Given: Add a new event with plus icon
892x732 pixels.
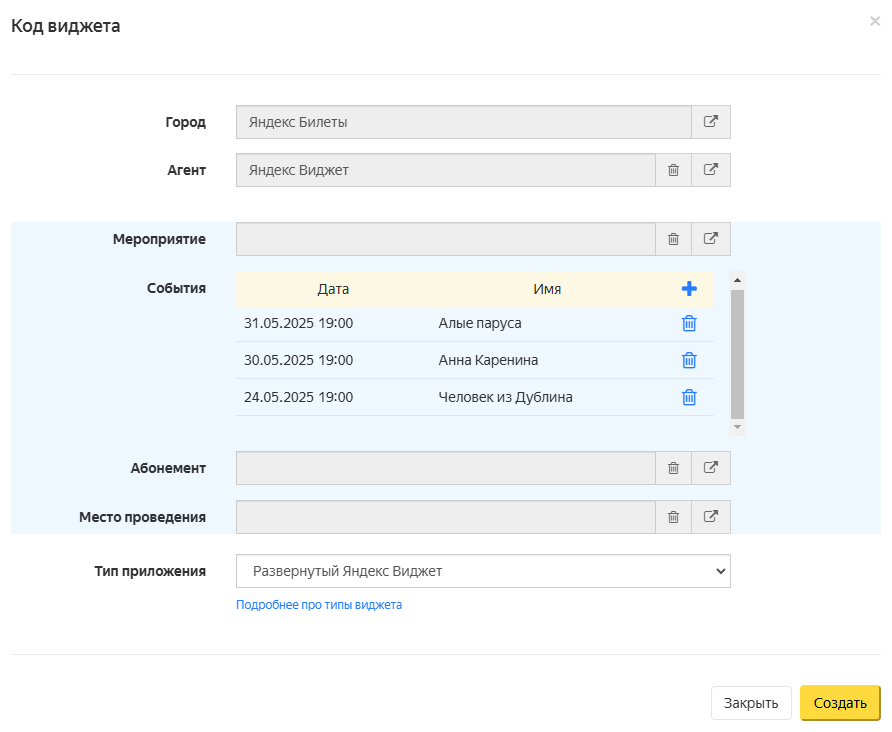Looking at the screenshot, I should 689,289.
